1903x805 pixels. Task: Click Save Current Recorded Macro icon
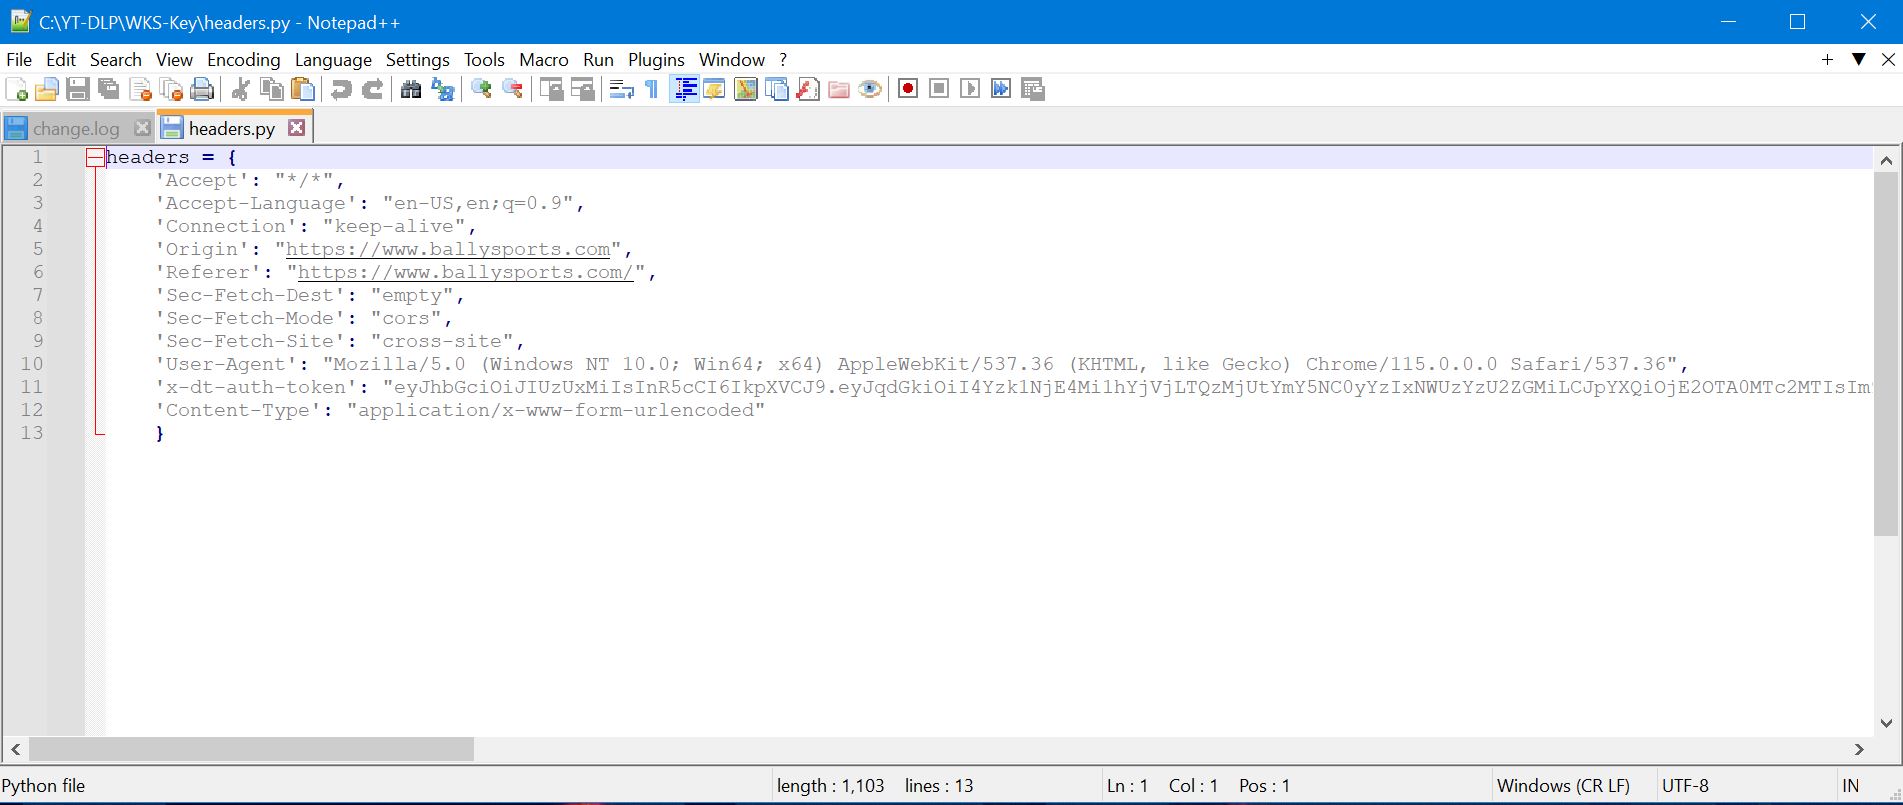1033,90
